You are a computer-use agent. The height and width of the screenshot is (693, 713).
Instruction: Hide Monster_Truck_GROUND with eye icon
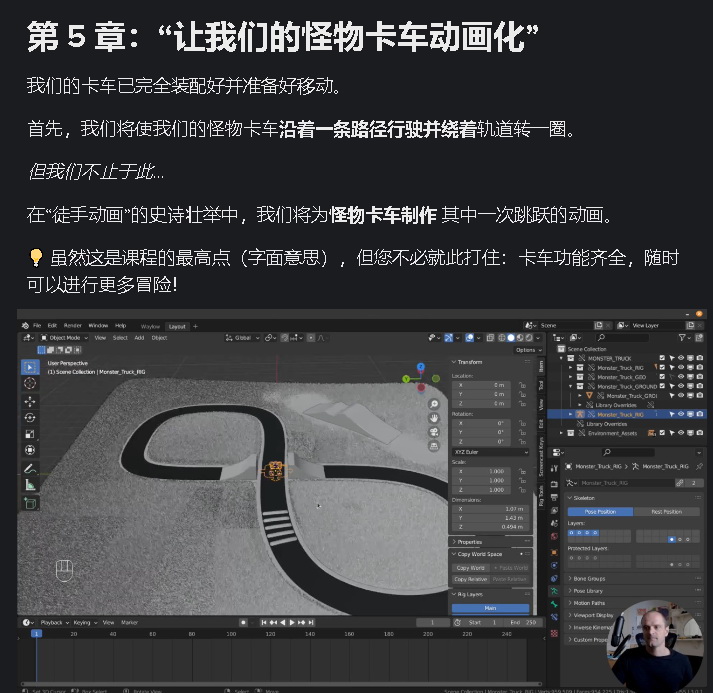[x=681, y=386]
